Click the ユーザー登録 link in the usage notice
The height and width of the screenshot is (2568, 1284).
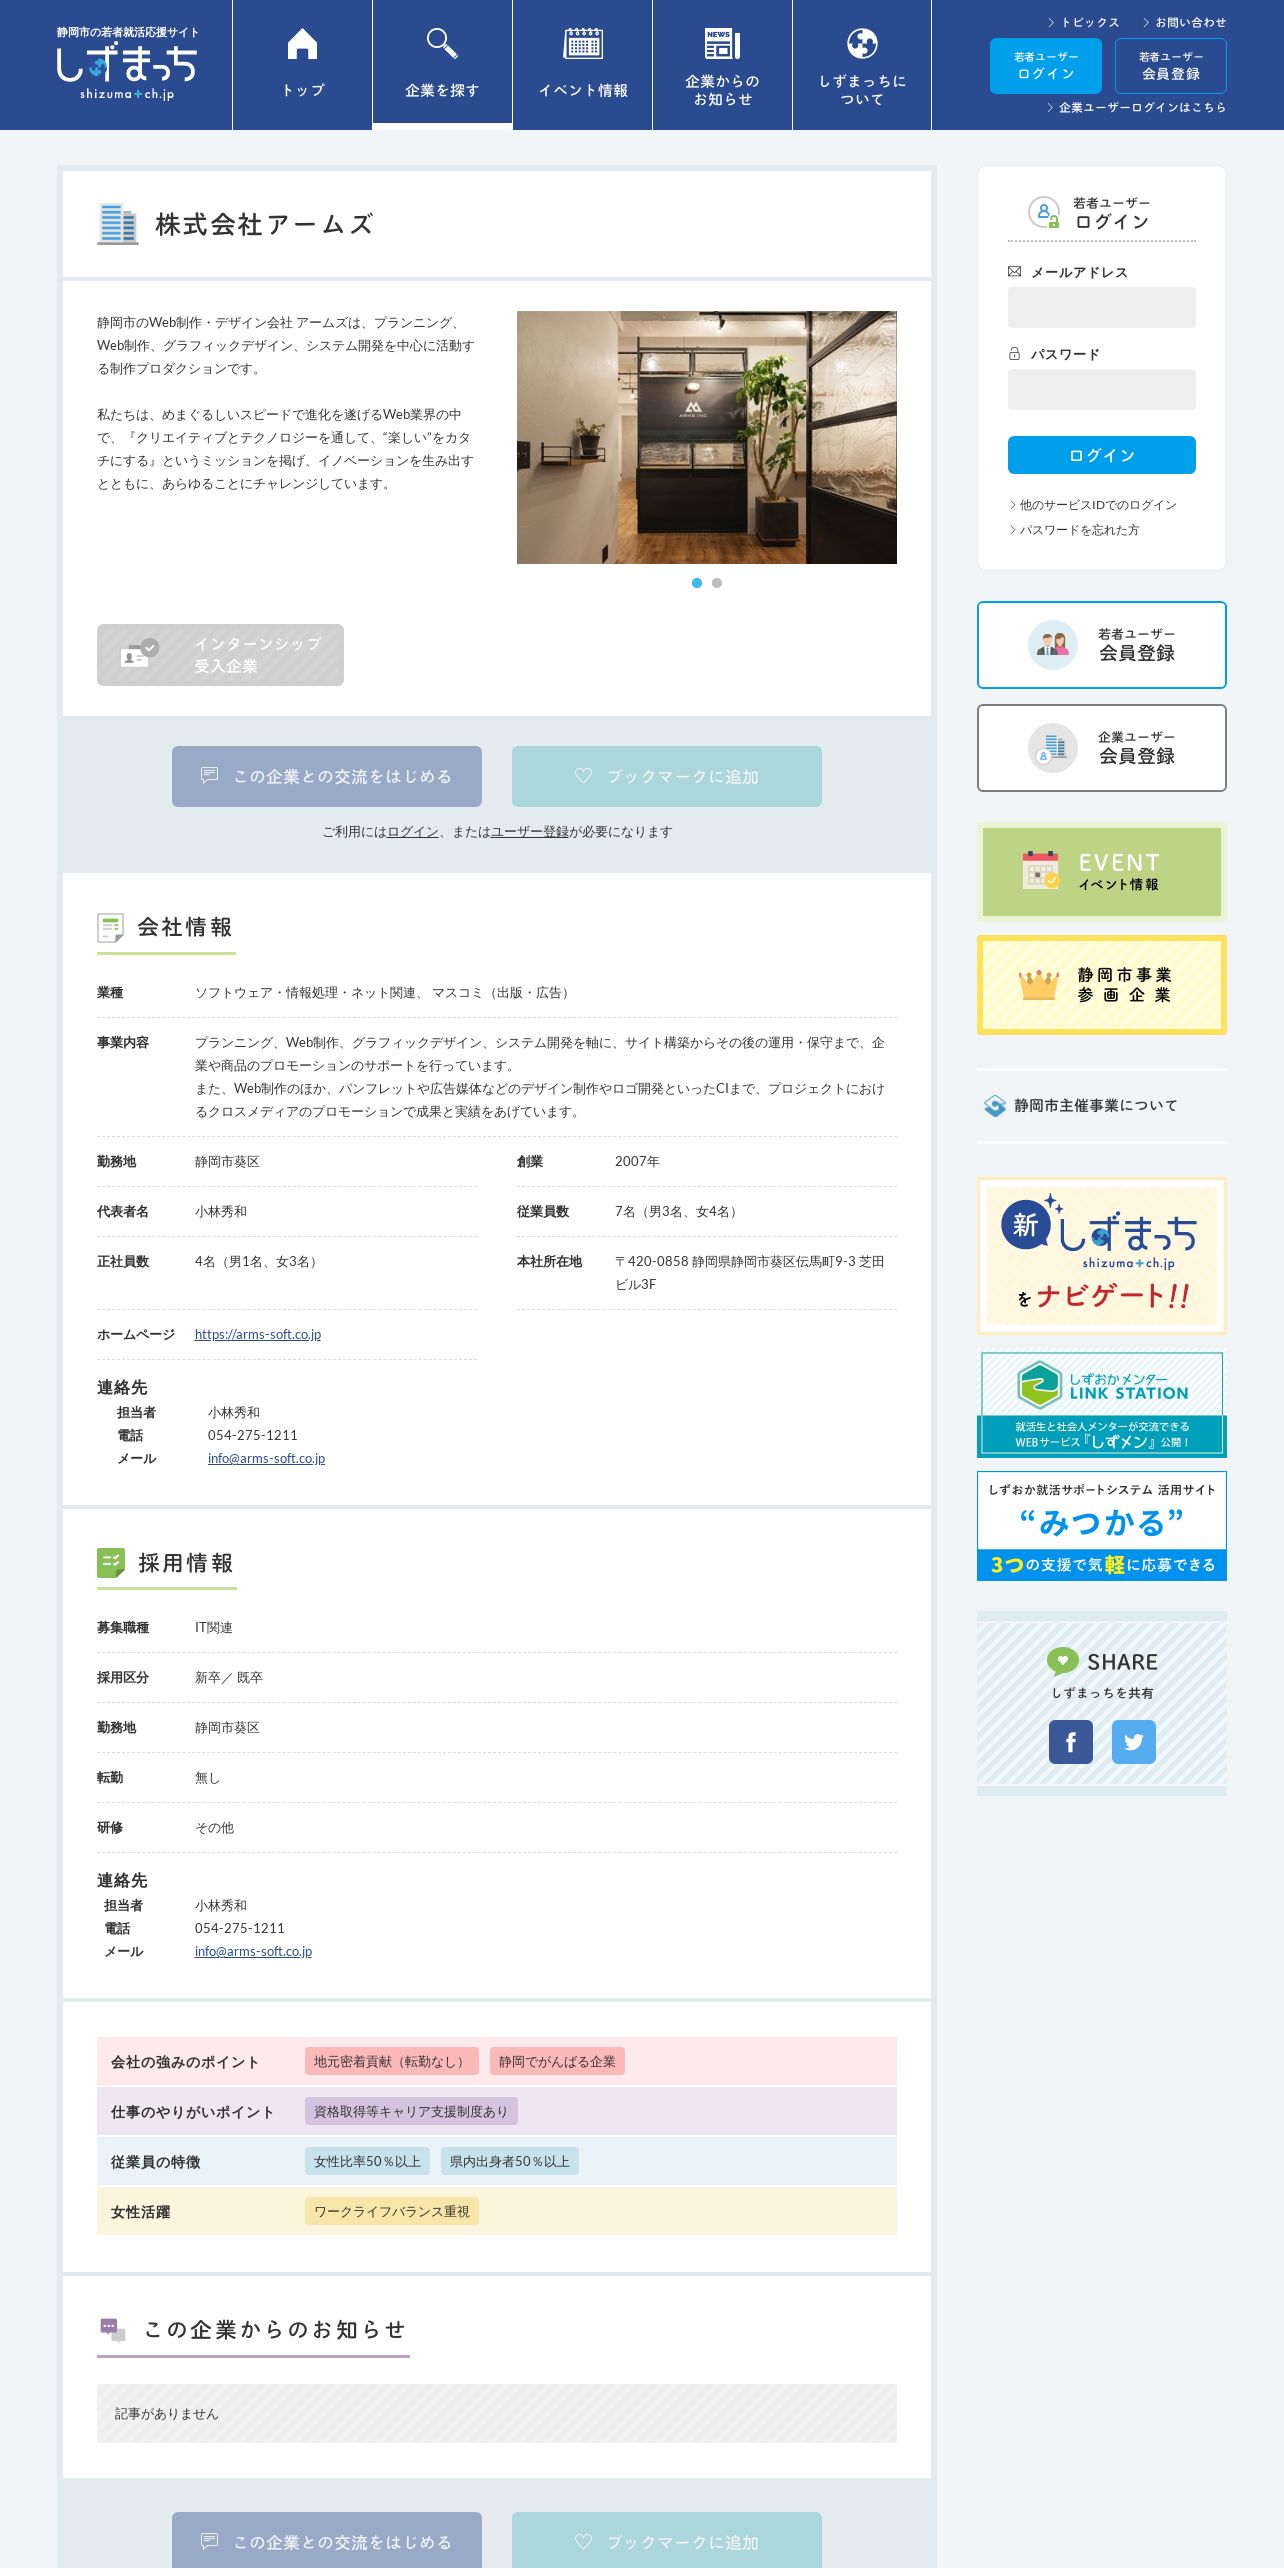click(x=530, y=832)
